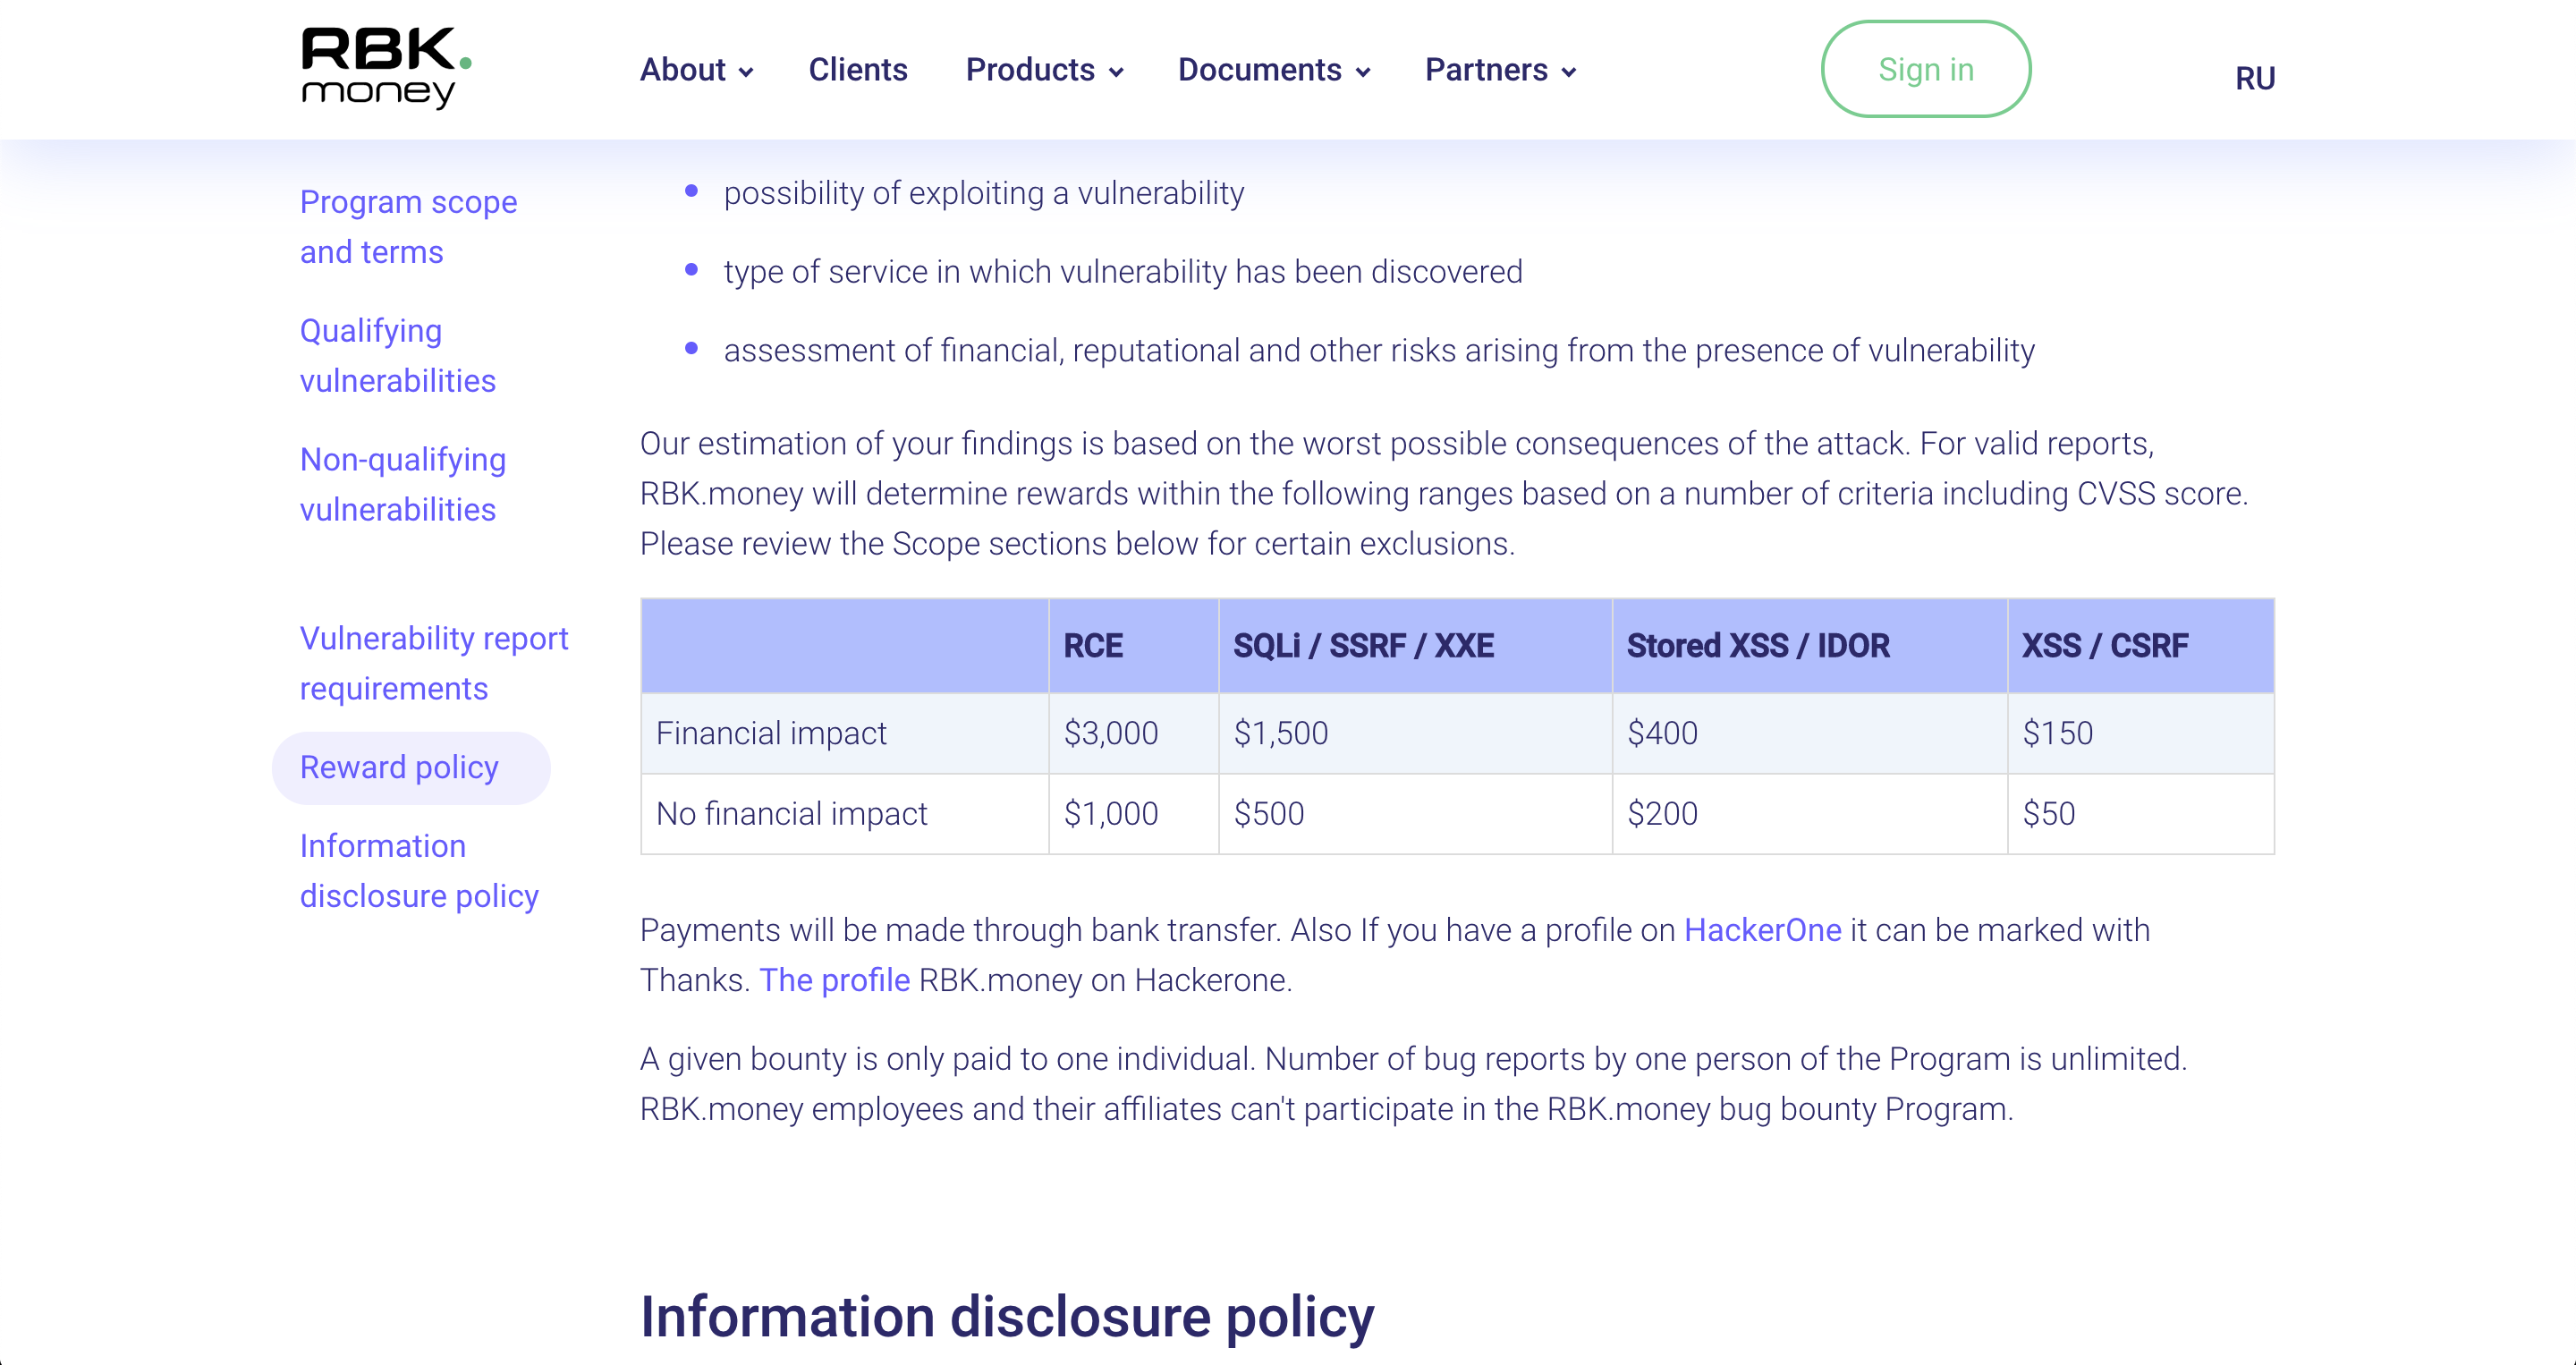2576x1365 pixels.
Task: Select the Clients menu item
Action: 857,70
